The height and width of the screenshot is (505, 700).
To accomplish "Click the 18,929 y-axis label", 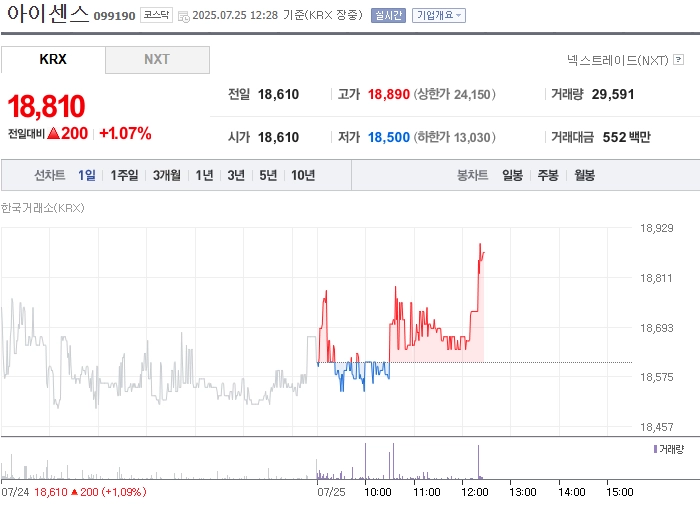I will pyautogui.click(x=657, y=228).
